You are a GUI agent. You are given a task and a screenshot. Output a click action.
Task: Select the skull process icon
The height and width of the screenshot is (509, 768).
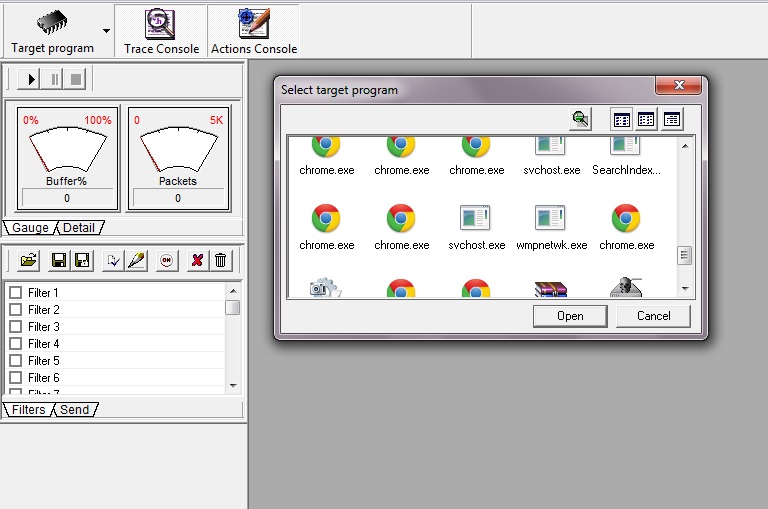pos(626,288)
